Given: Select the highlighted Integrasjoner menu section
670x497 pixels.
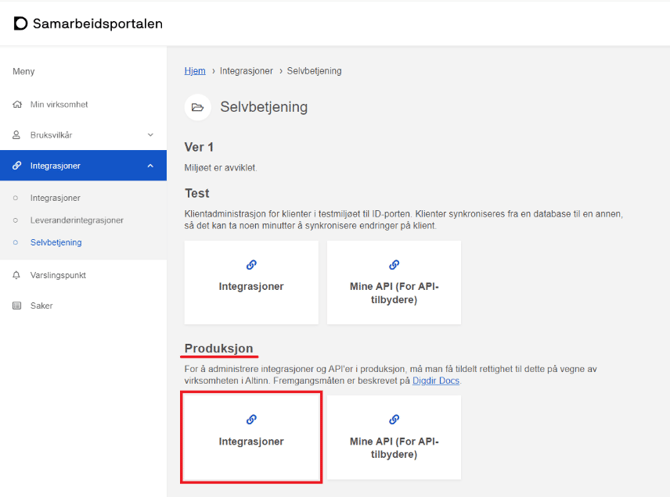Looking at the screenshot, I should coord(83,165).
